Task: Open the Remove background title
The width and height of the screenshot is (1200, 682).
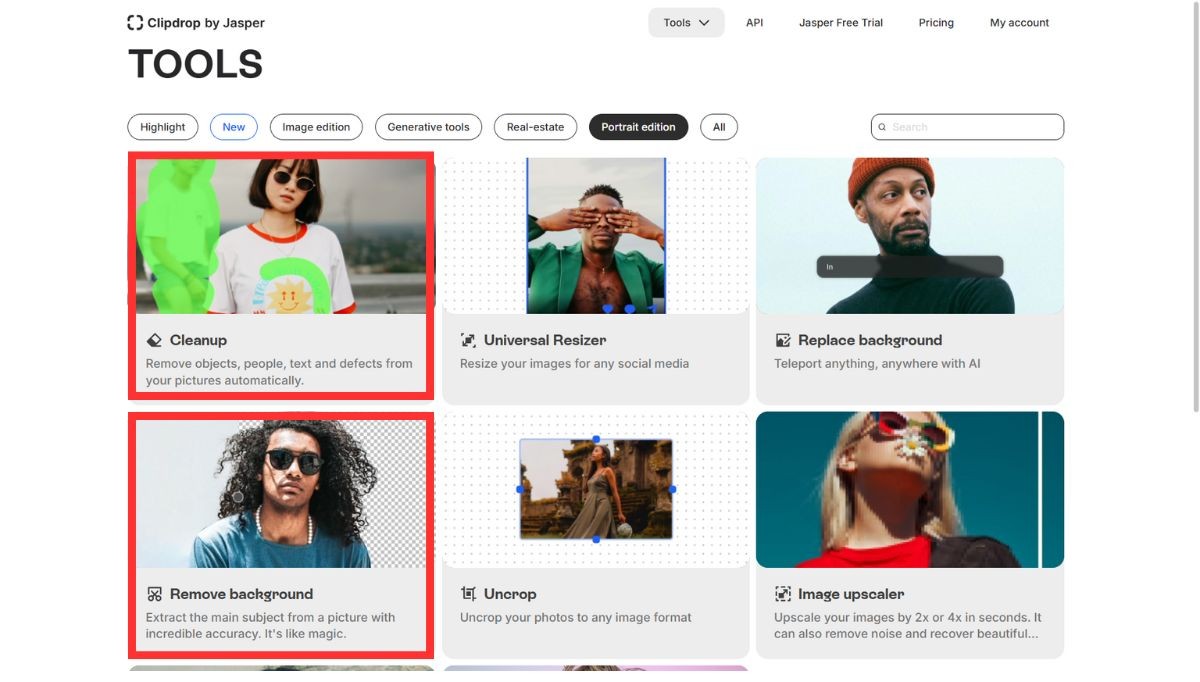Action: [x=241, y=594]
